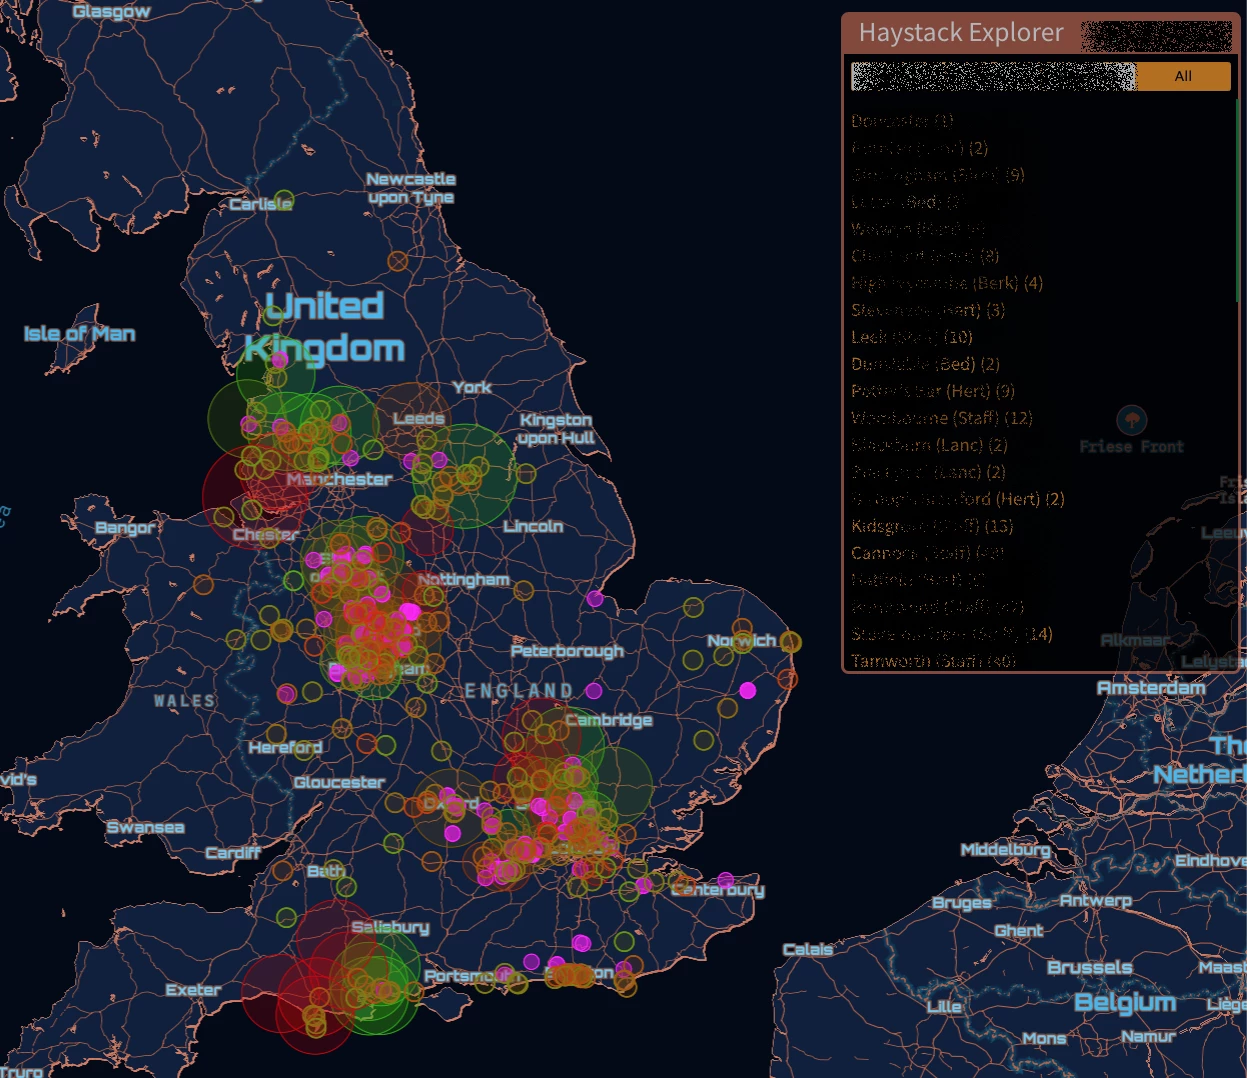
Task: Select the magenta dot north of Peterborough
Action: (x=595, y=599)
